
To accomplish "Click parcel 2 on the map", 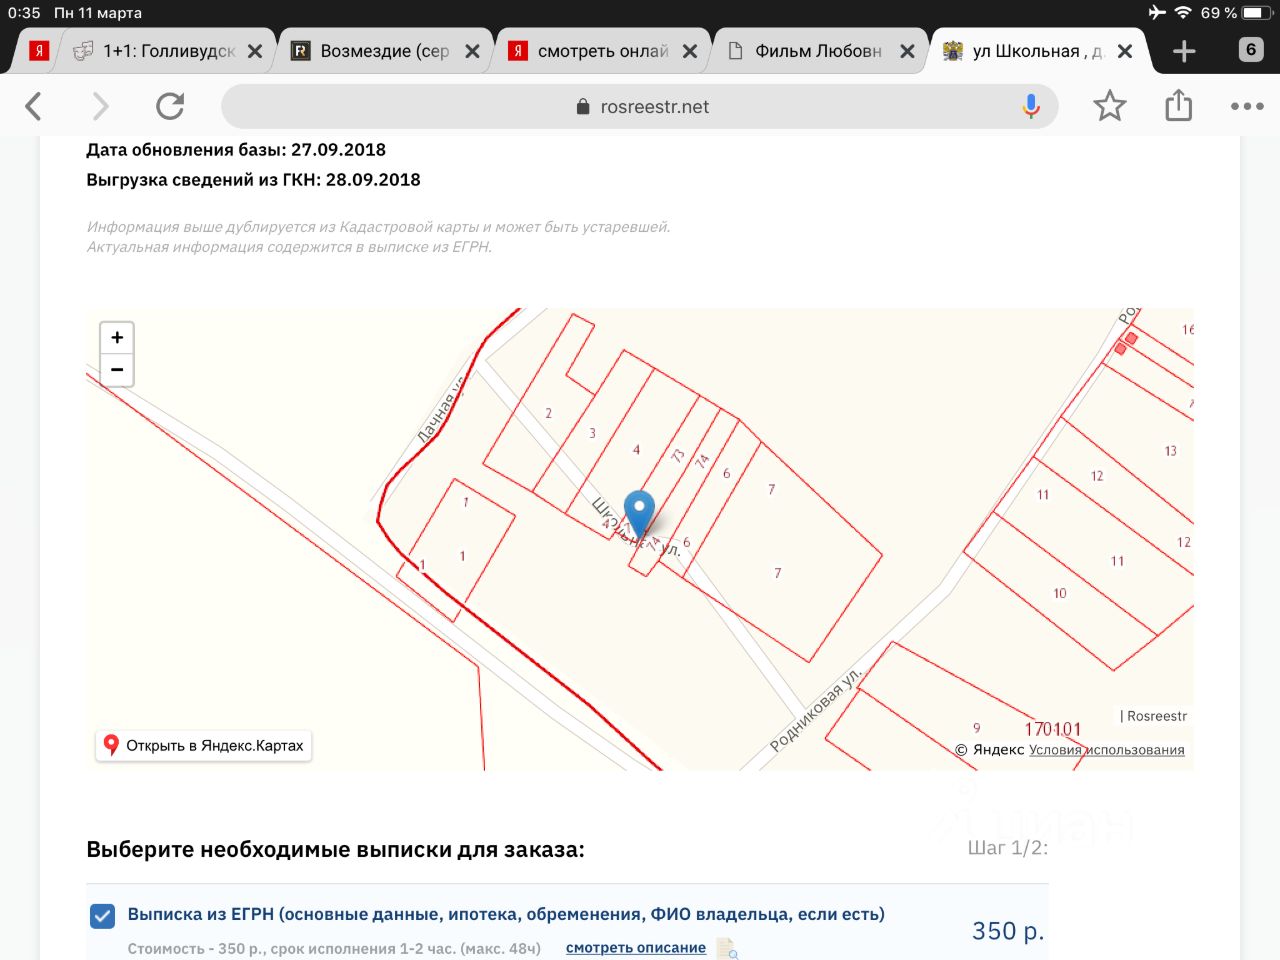I will pos(548,413).
